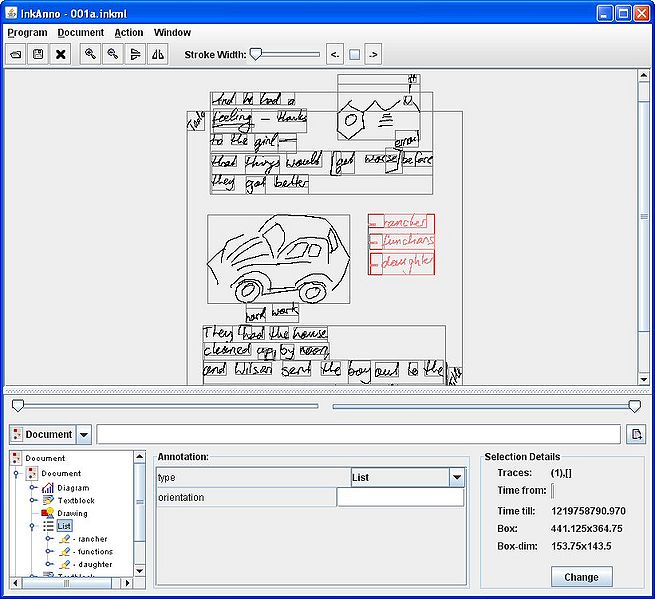
Task: Click the zoom out magnifier icon
Action: 112,54
